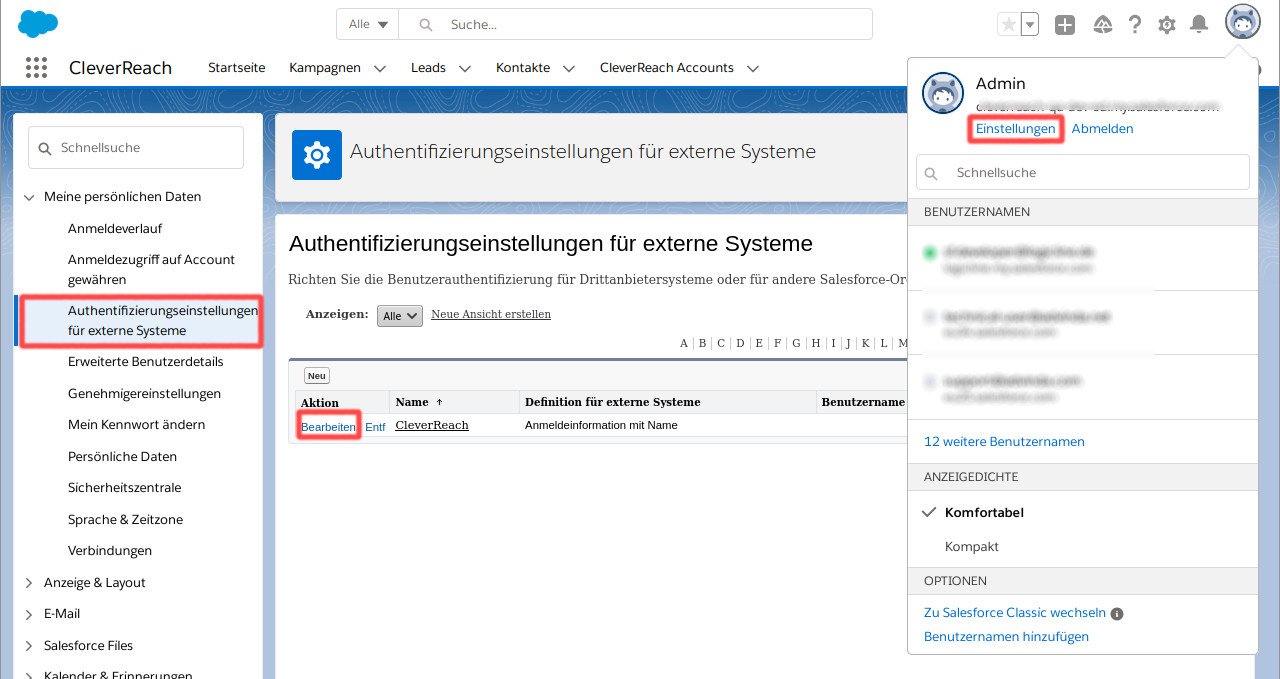Expand the 'Salesforce Files' section
The image size is (1280, 679).
click(28, 646)
